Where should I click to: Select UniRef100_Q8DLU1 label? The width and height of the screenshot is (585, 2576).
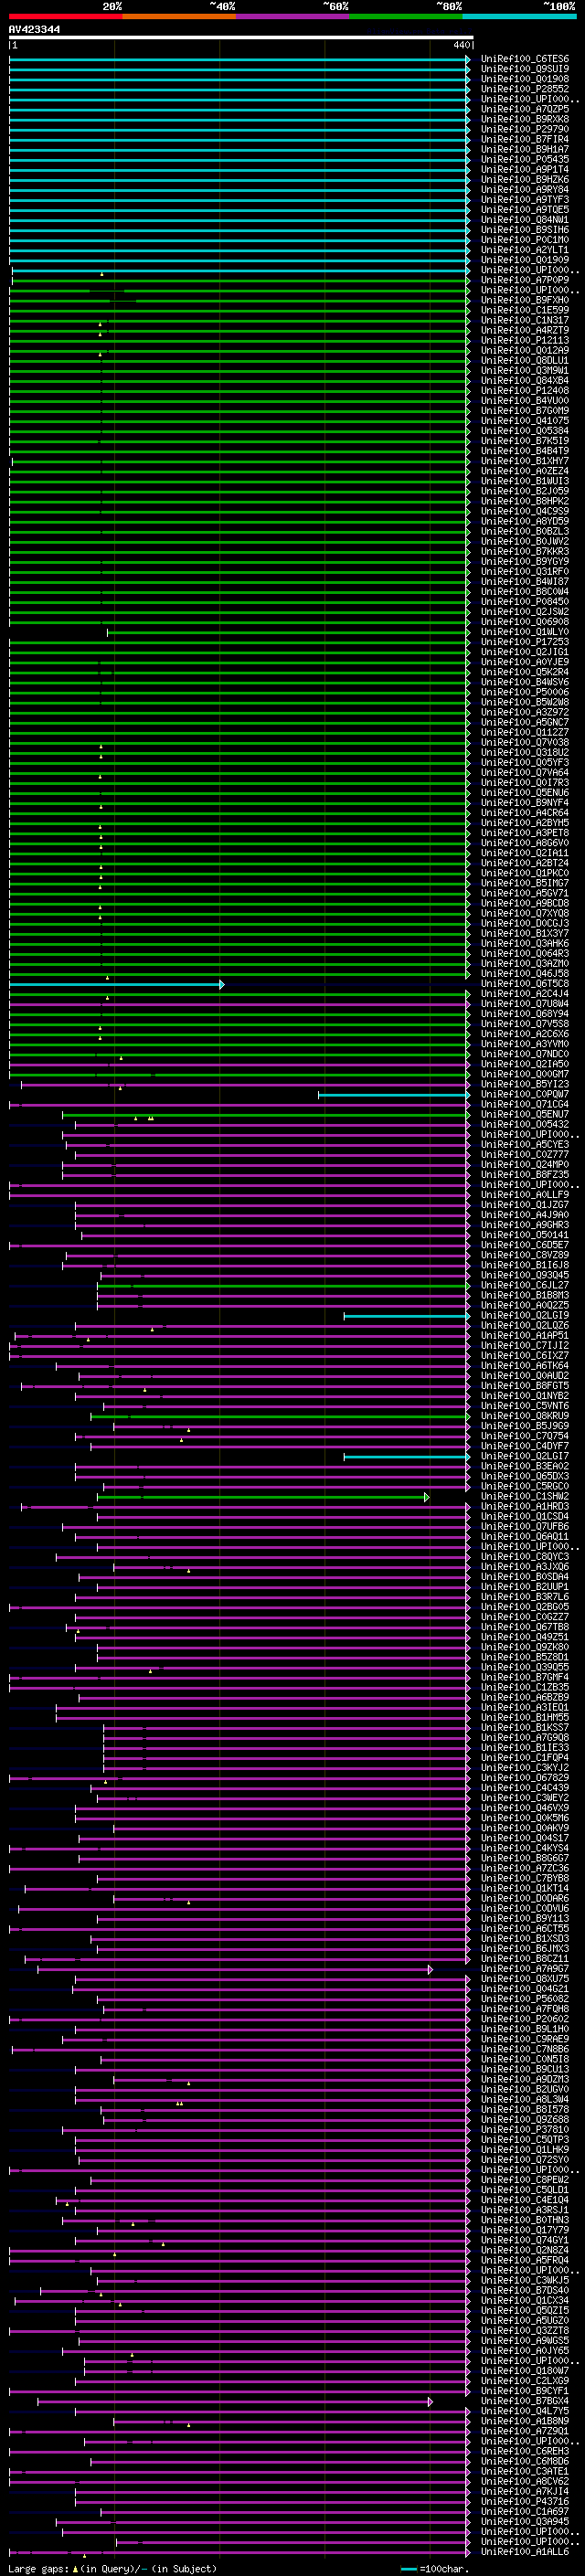point(524,360)
